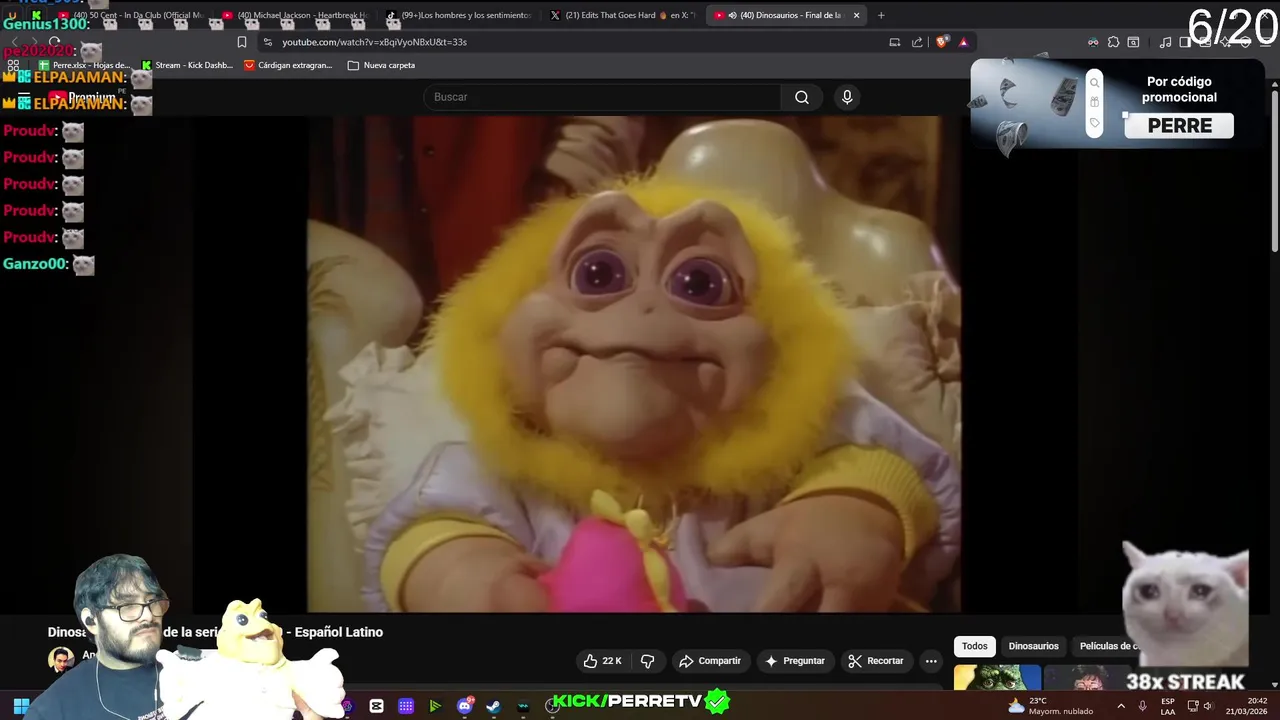Open new browser tab with plus button
The height and width of the screenshot is (720, 1280).
point(881,15)
